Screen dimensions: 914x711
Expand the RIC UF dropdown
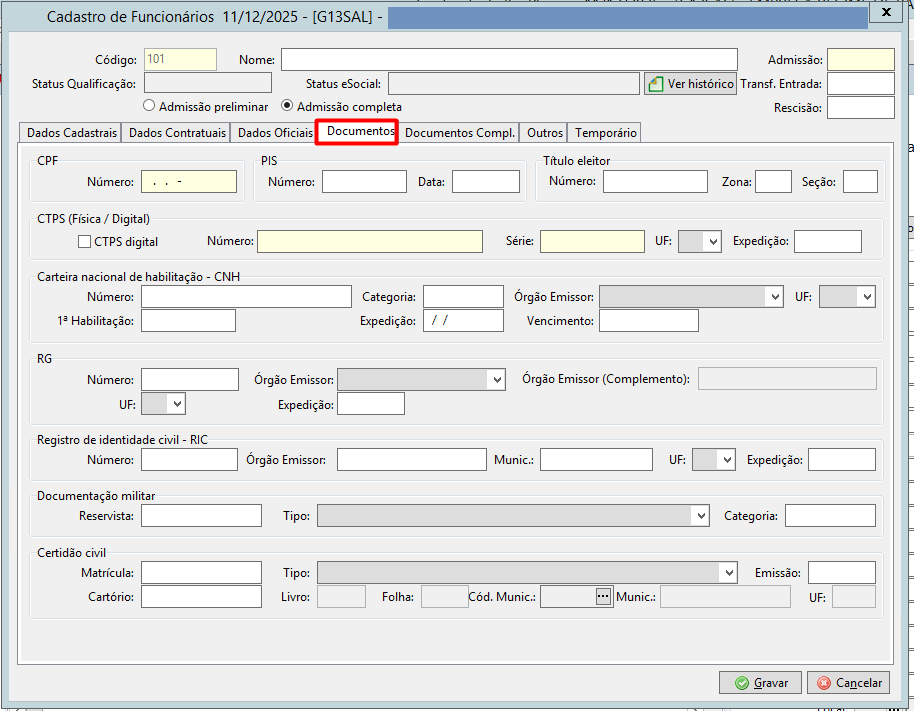(x=727, y=459)
